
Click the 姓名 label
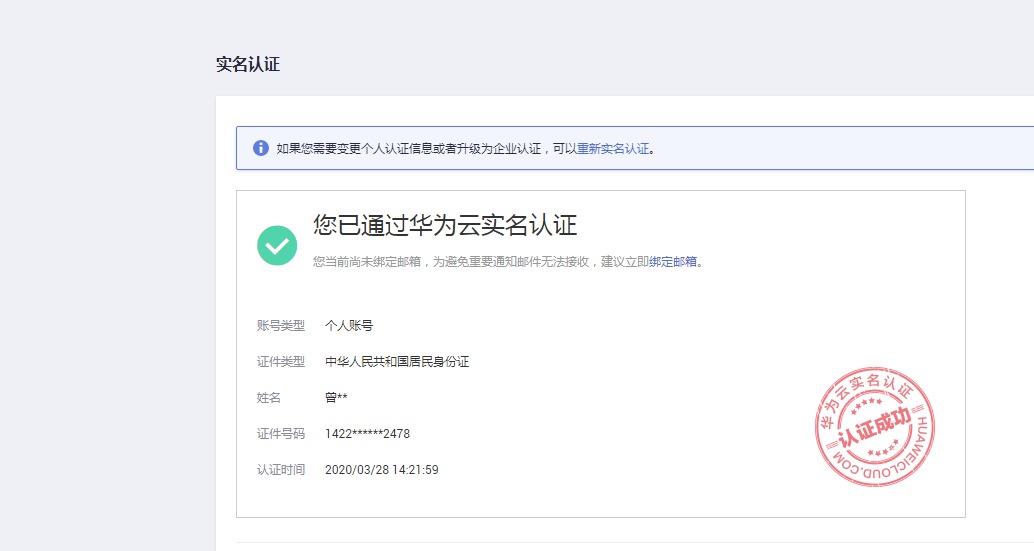268,397
